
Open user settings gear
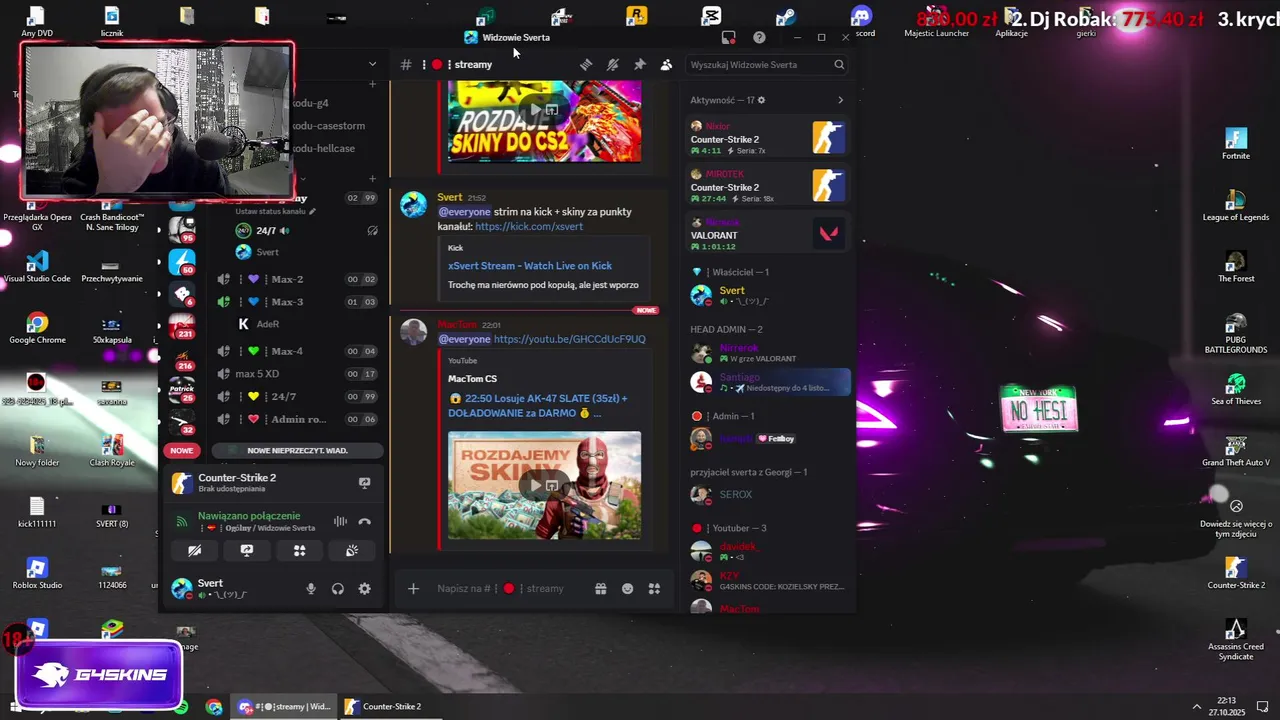click(x=365, y=589)
